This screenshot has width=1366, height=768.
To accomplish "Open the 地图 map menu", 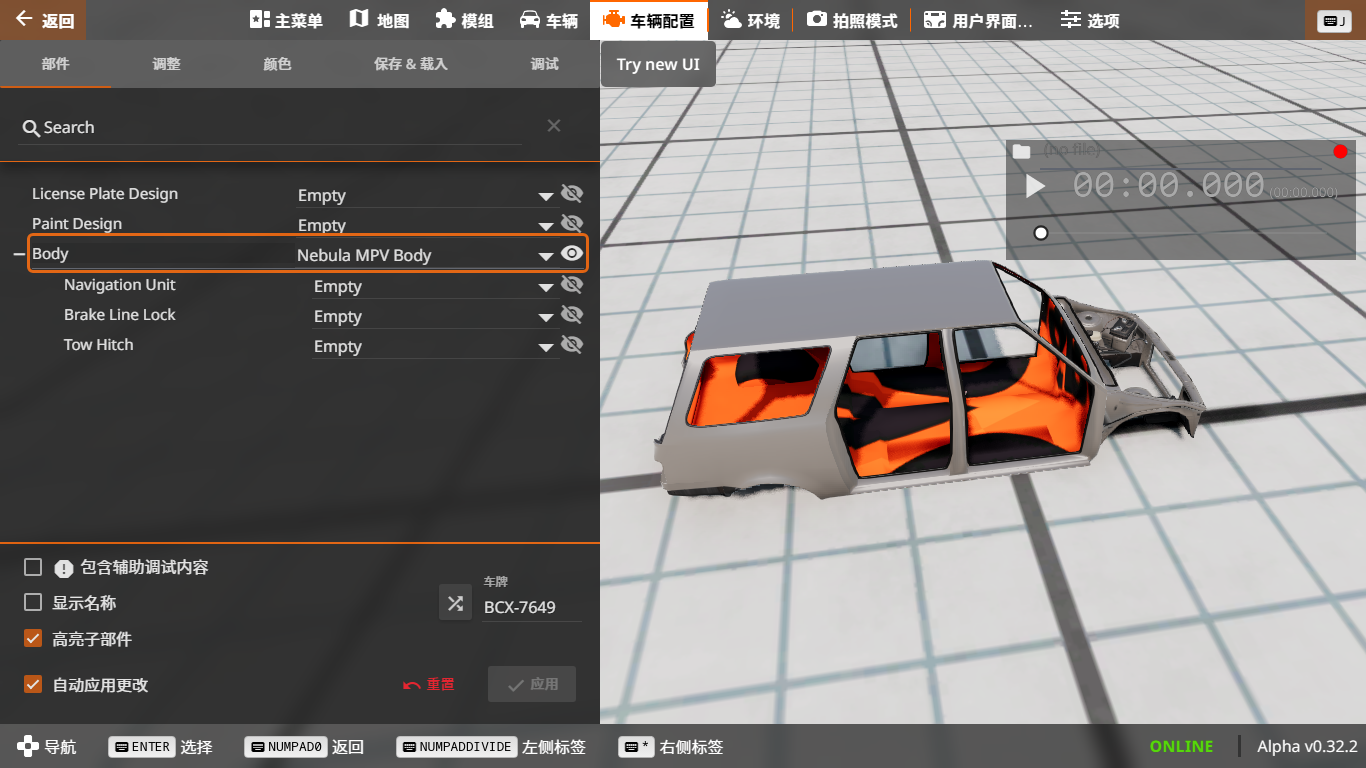I will pyautogui.click(x=379, y=20).
